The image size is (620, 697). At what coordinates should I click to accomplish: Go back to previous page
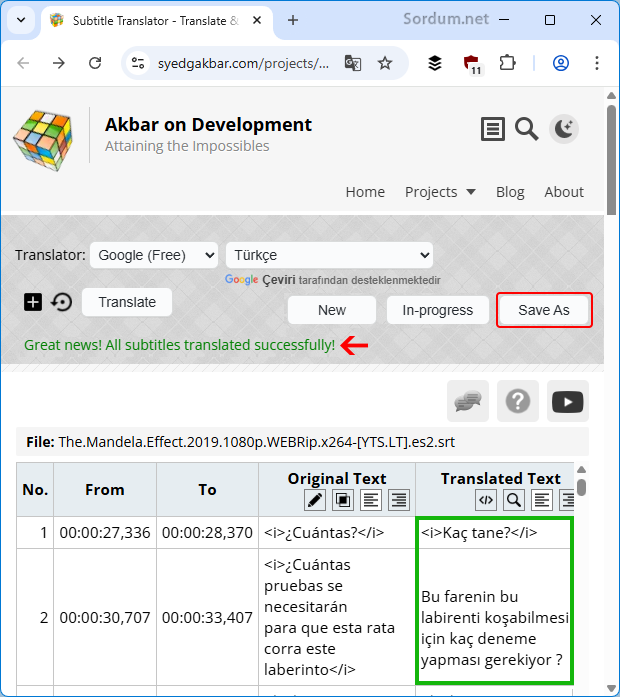point(23,63)
